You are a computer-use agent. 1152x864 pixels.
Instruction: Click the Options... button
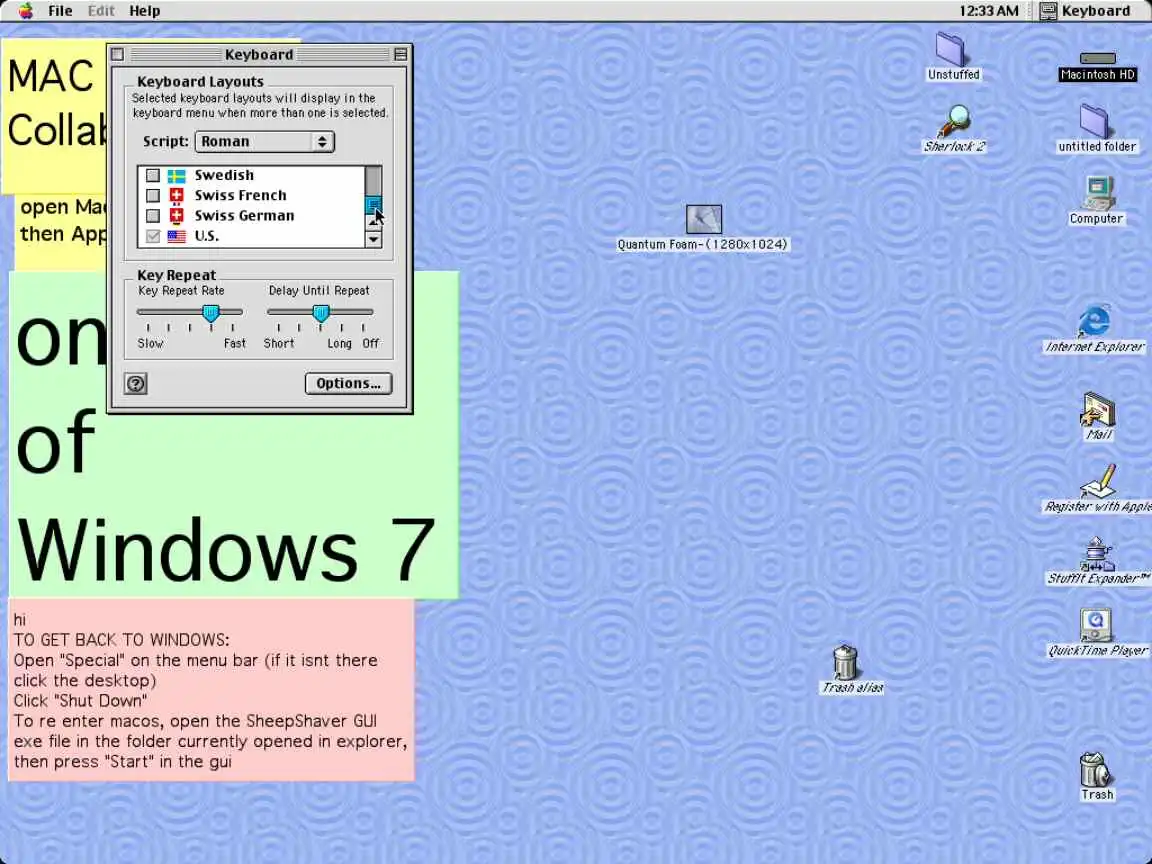[348, 384]
